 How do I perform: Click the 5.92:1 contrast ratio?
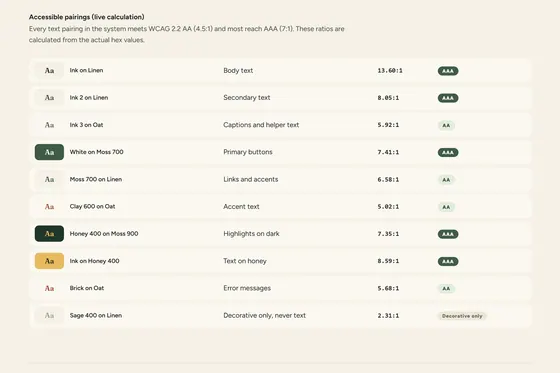coord(388,125)
